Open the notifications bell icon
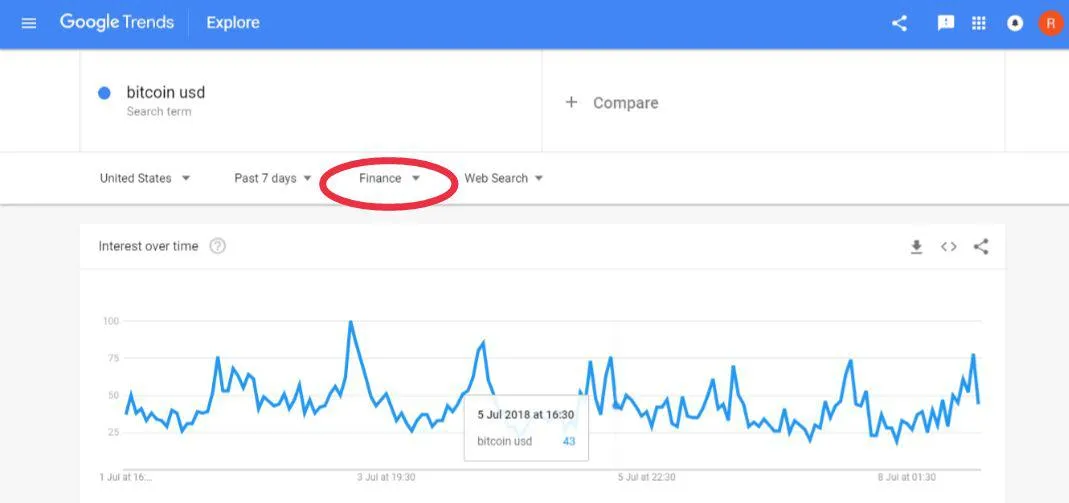The width and height of the screenshot is (1069, 503). click(x=1015, y=23)
